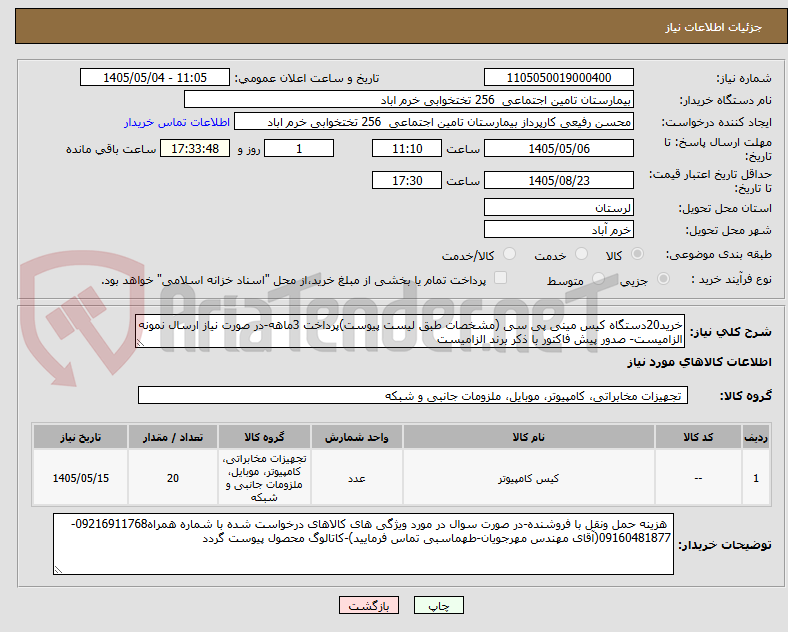Click the بازگشت back button

(369, 605)
